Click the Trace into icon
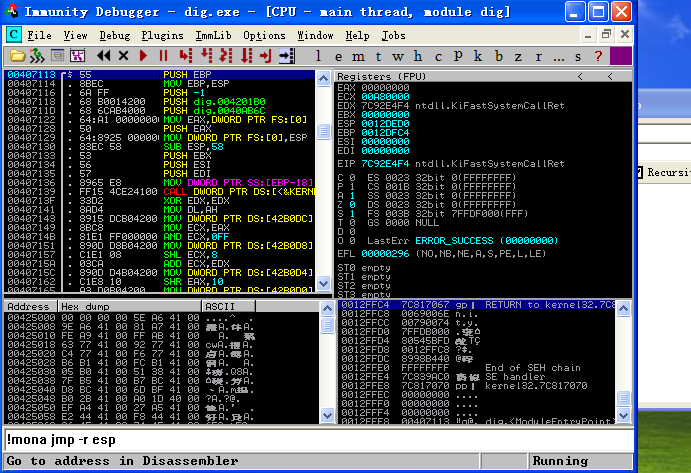Viewport: 691px width, 473px height. pyautogui.click(x=226, y=56)
